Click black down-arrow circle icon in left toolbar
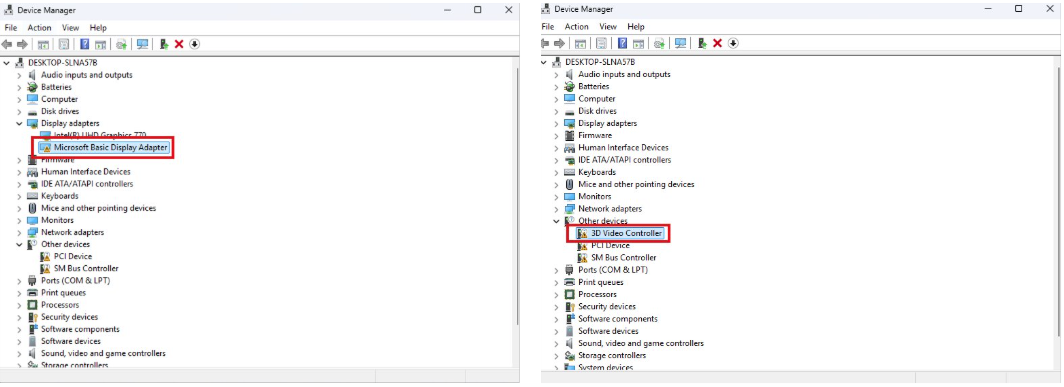 [195, 44]
